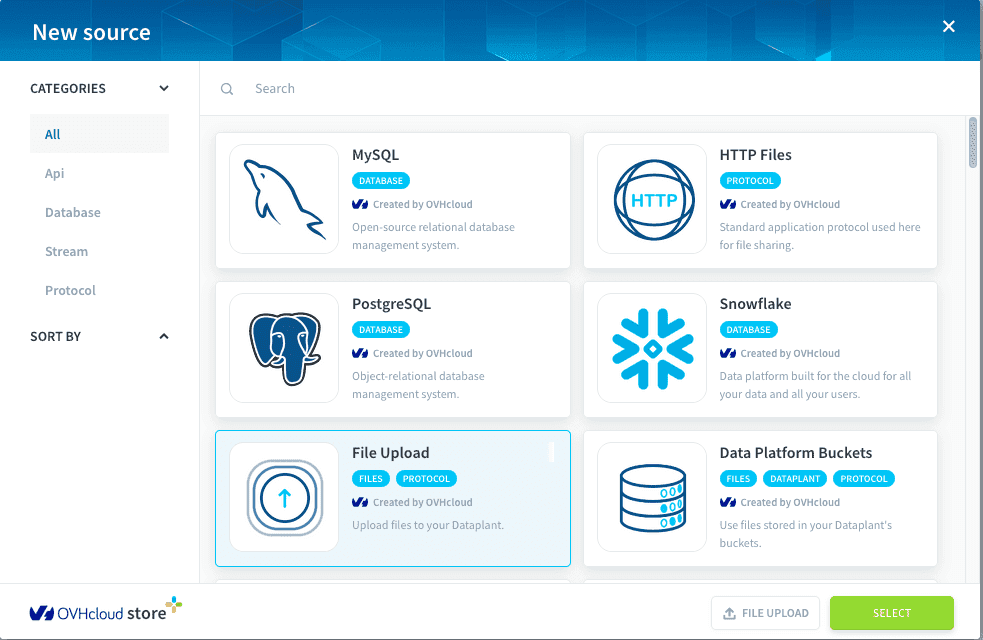The width and height of the screenshot is (983, 640).
Task: Click the DATABASE tag on the MySQL card
Action: click(381, 181)
